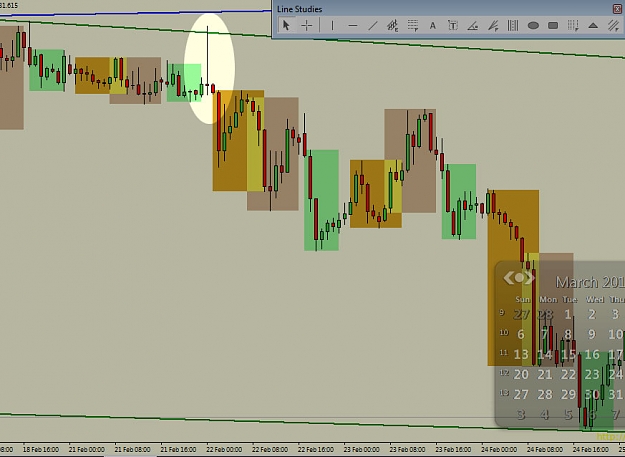Image resolution: width=625 pixels, height=457 pixels.
Task: Select March 2 in the calendar
Action: pos(592,314)
